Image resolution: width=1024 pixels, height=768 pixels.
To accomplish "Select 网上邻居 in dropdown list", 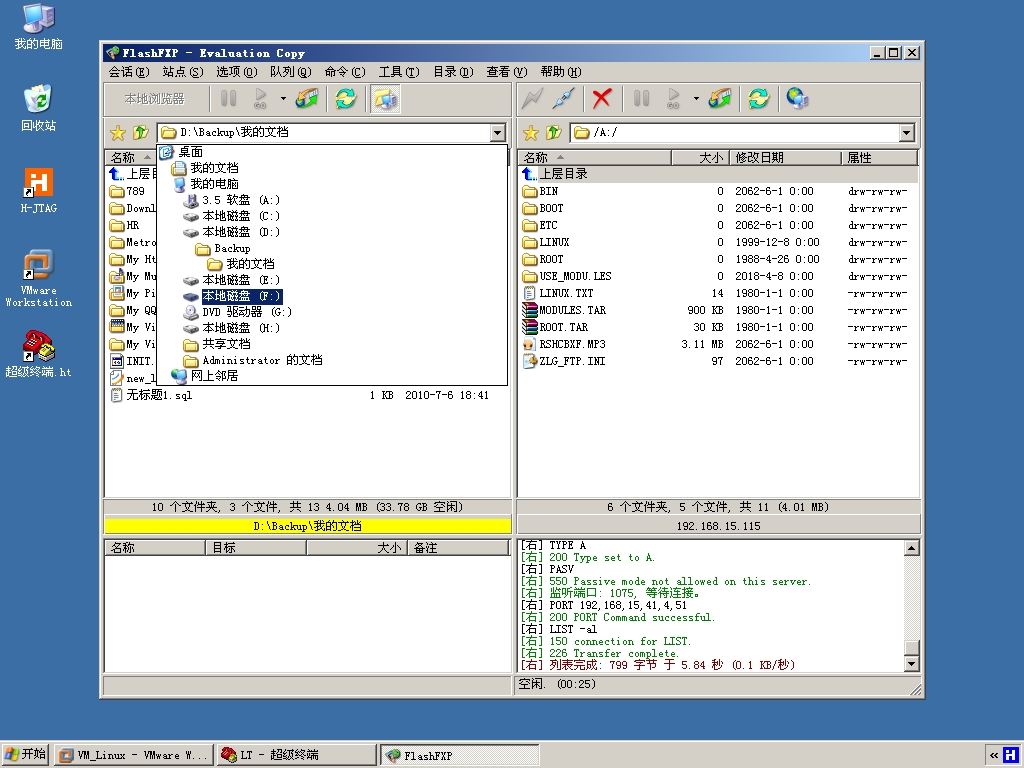I will pyautogui.click(x=214, y=376).
